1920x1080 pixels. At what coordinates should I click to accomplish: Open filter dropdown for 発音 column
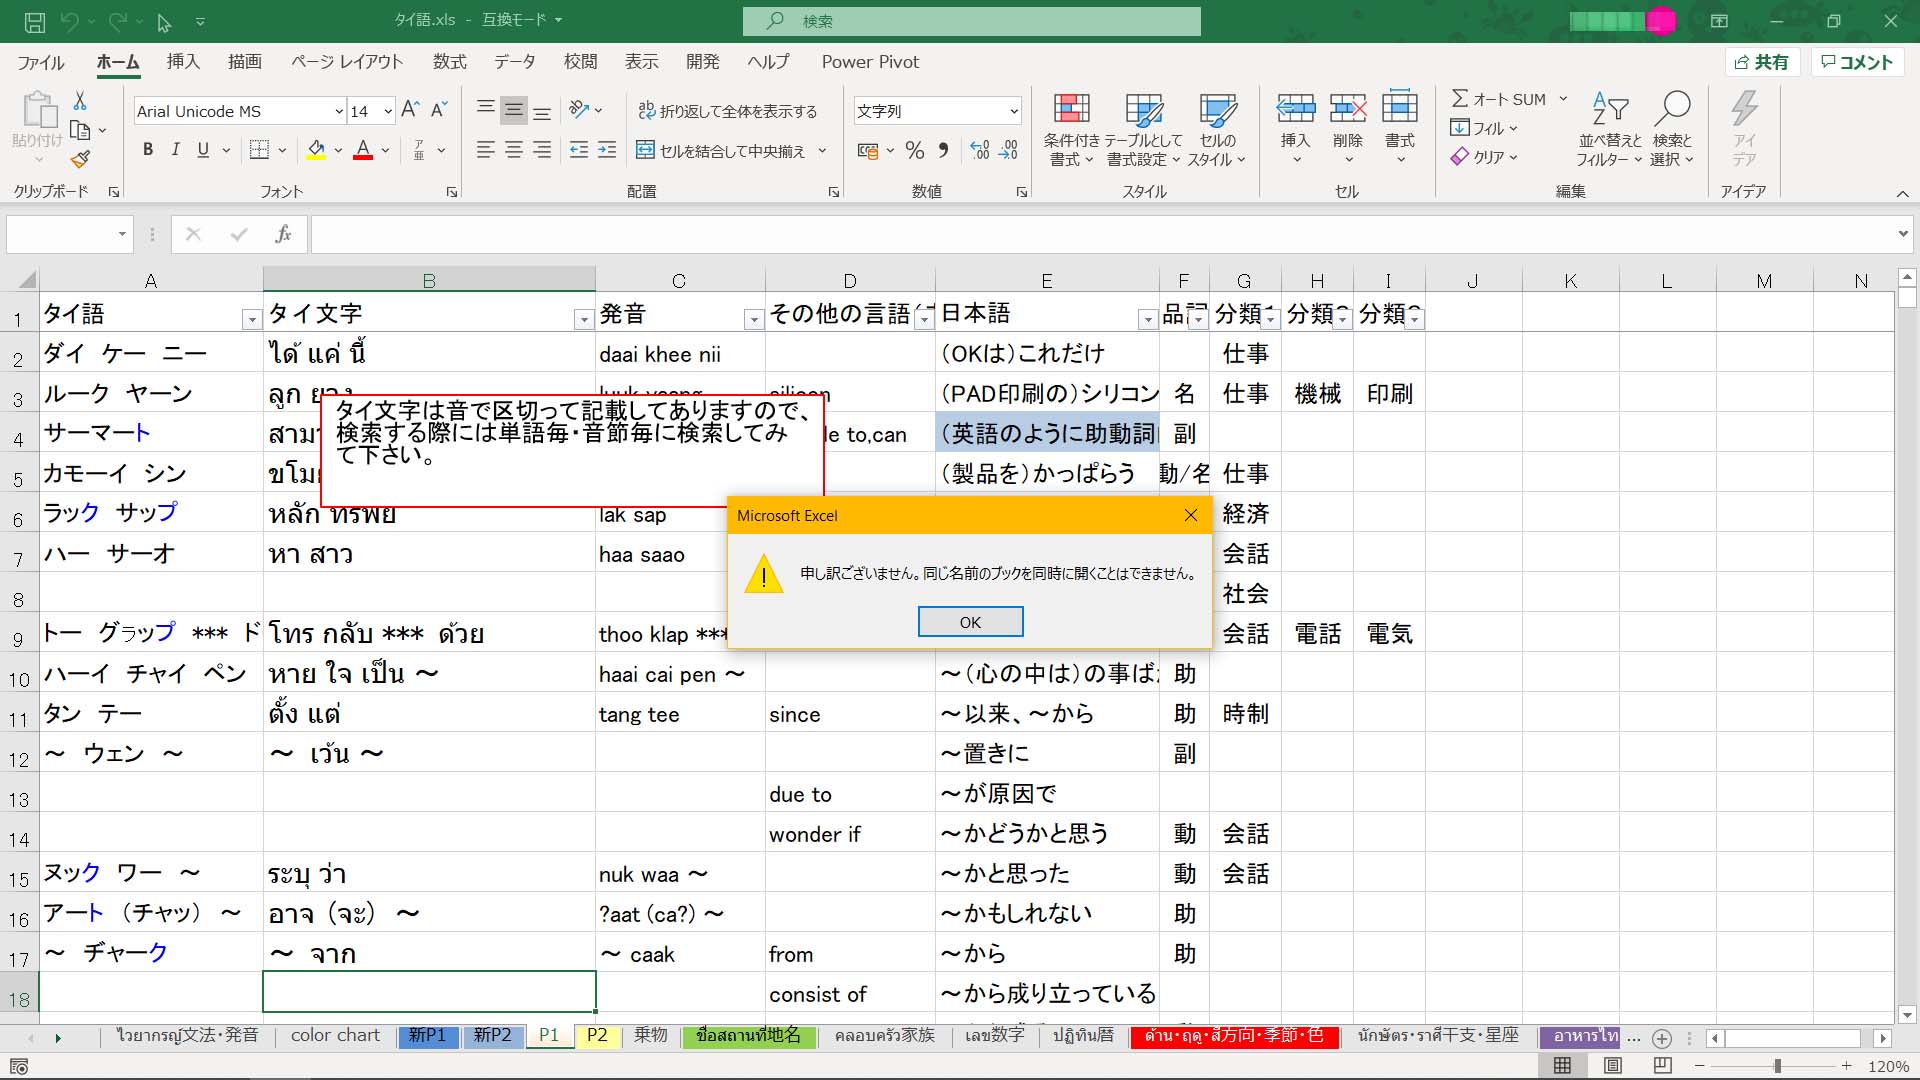pyautogui.click(x=753, y=319)
